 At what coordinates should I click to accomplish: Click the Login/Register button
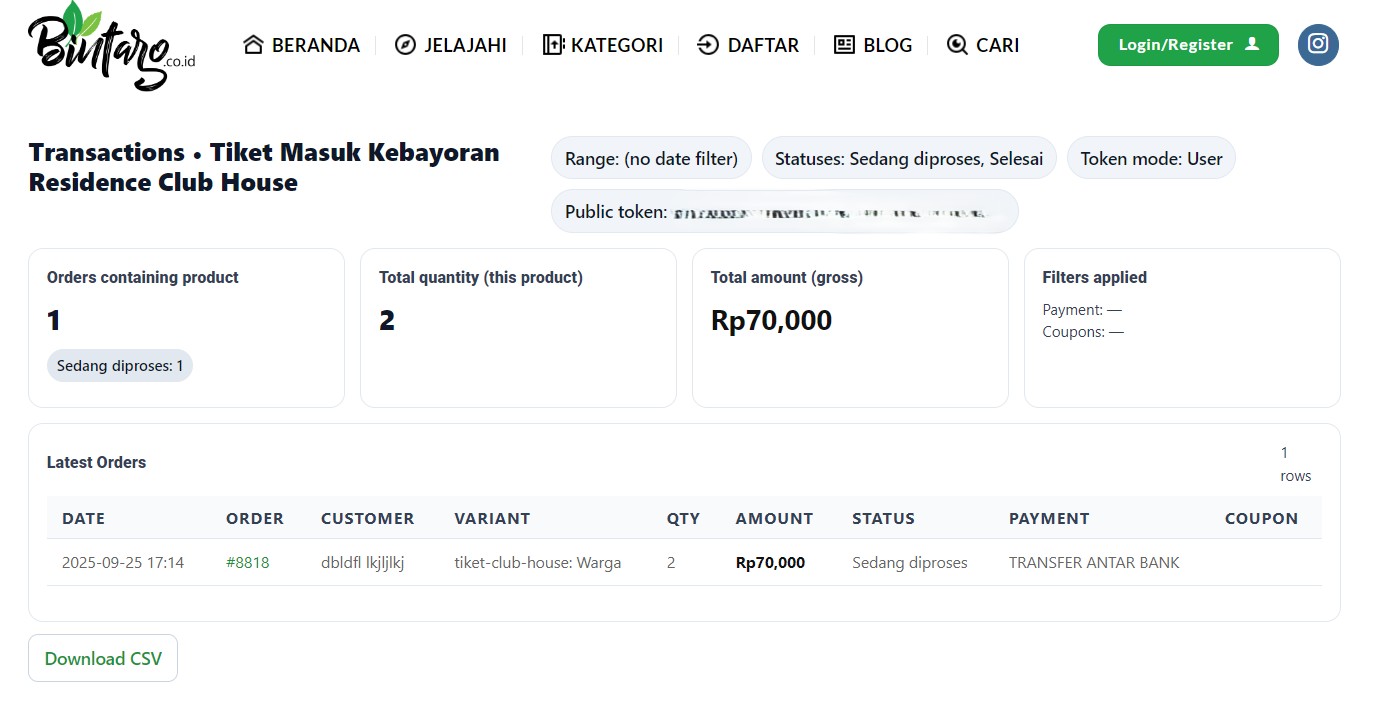click(1188, 45)
